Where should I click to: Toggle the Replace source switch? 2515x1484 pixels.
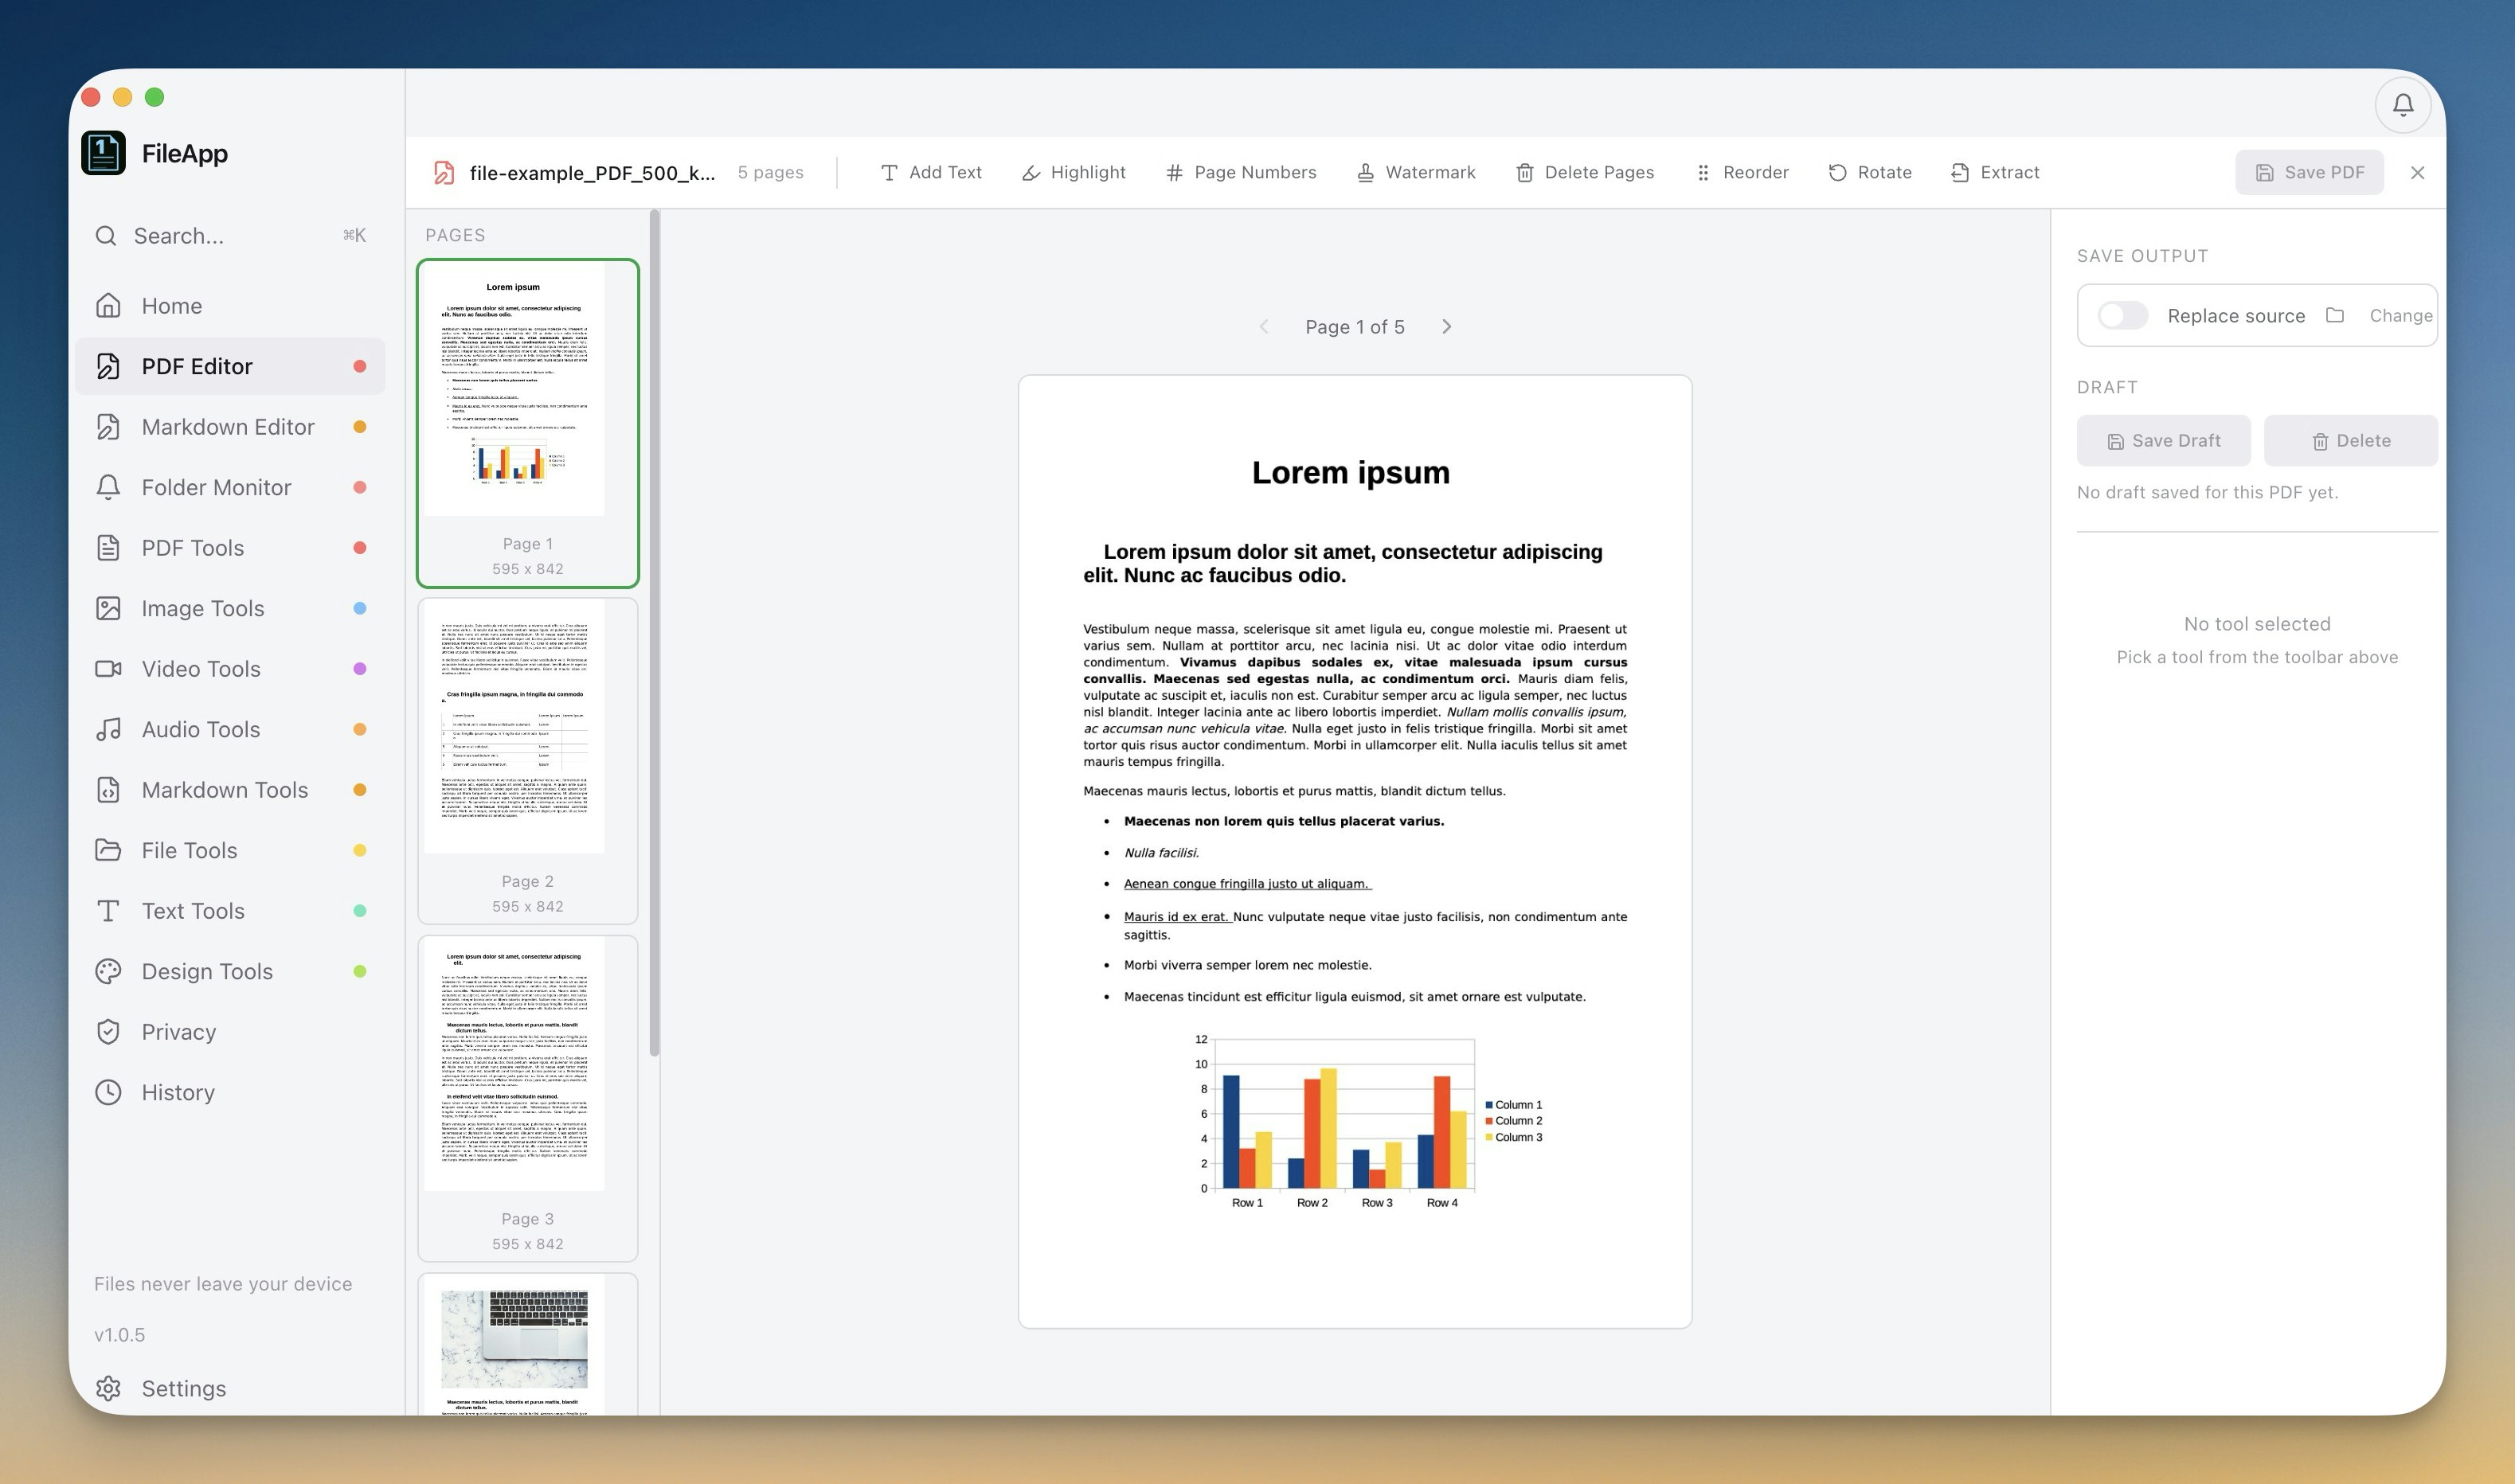(x=2122, y=315)
